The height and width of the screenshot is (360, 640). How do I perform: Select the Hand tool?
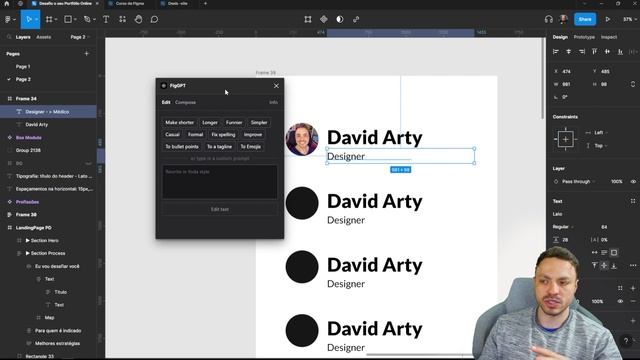coord(138,19)
